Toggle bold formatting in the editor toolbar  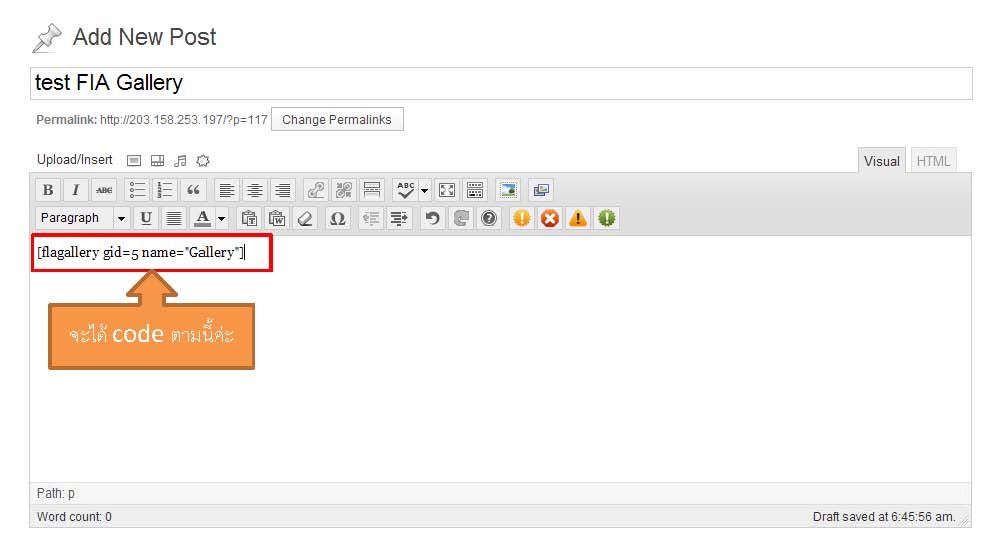pos(48,190)
